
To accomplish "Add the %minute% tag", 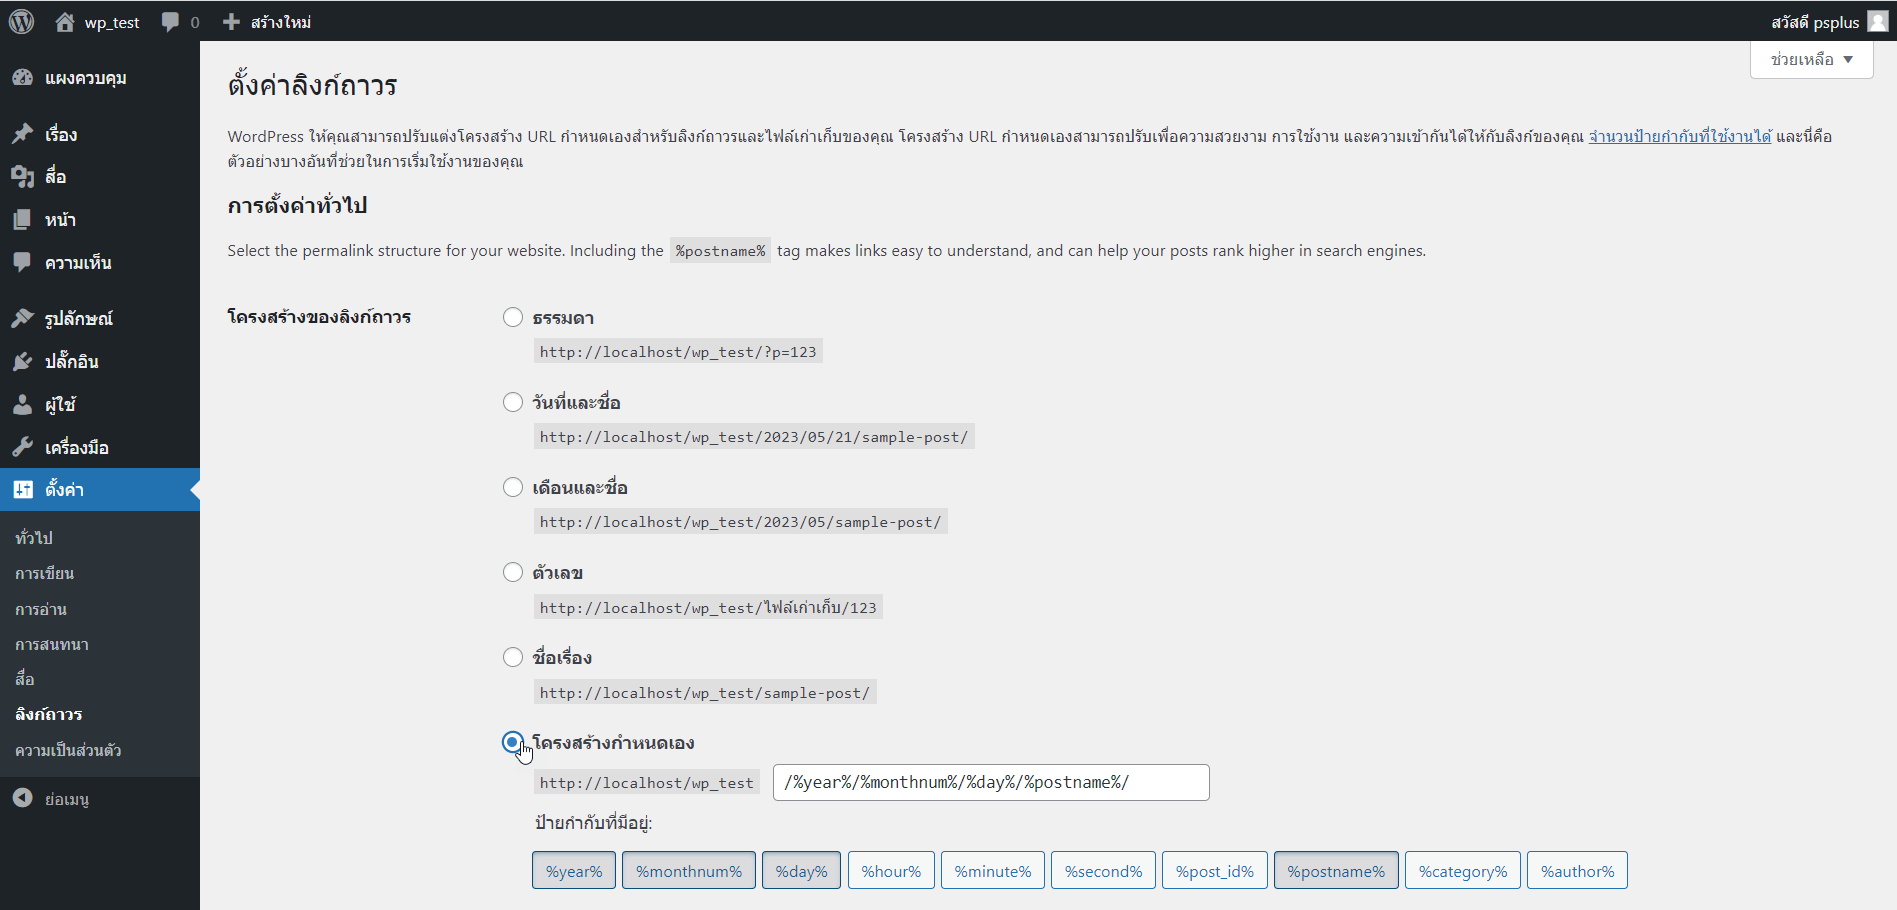I will pos(993,871).
